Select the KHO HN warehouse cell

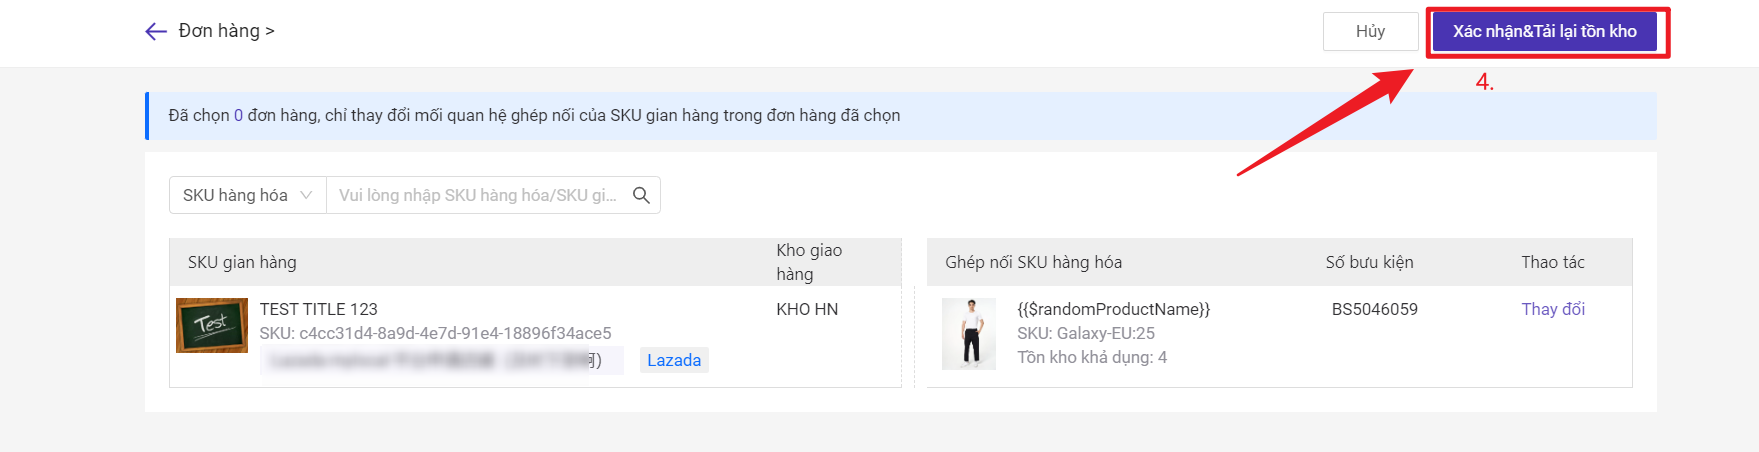point(807,309)
